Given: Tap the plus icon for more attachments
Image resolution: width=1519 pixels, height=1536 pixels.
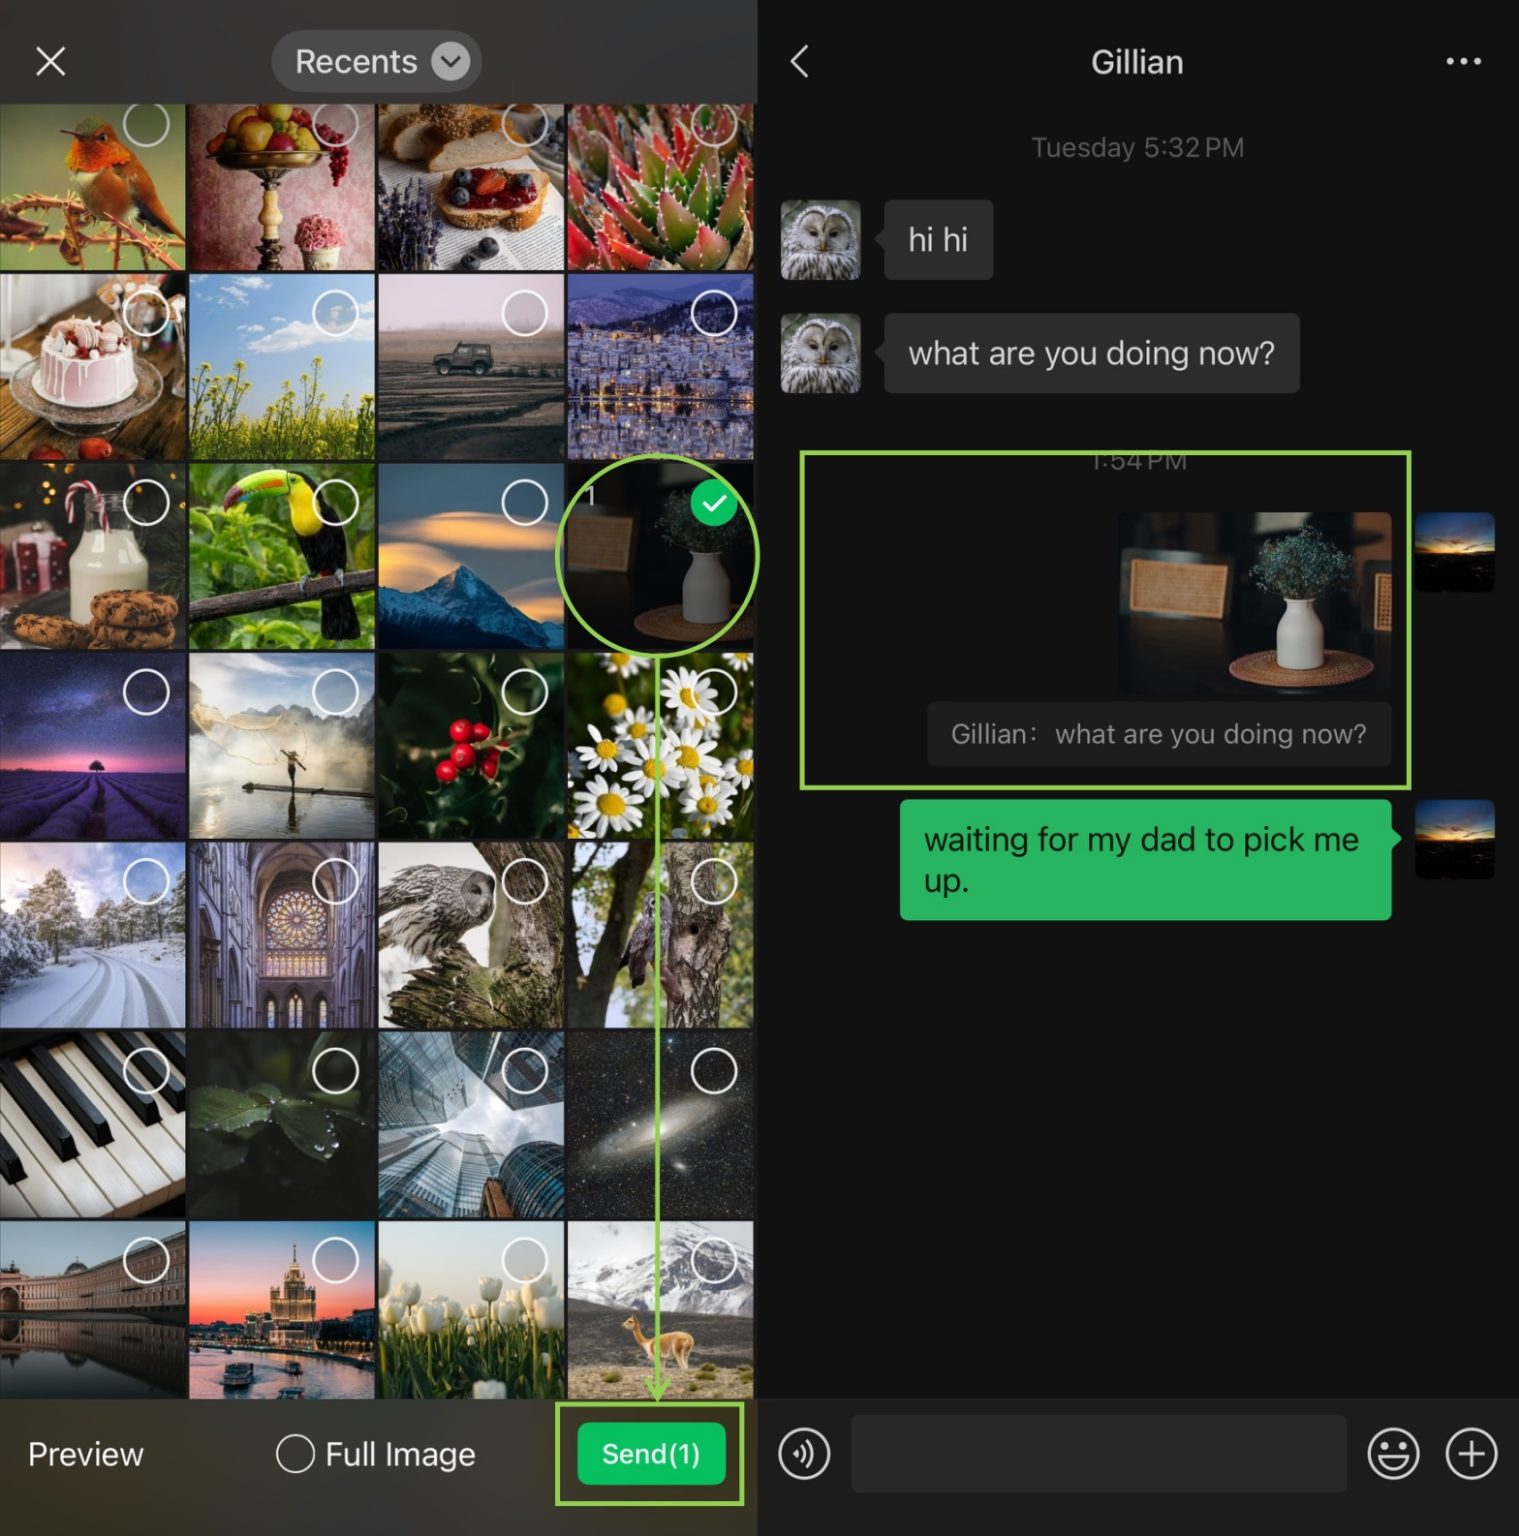Looking at the screenshot, I should pyautogui.click(x=1469, y=1454).
